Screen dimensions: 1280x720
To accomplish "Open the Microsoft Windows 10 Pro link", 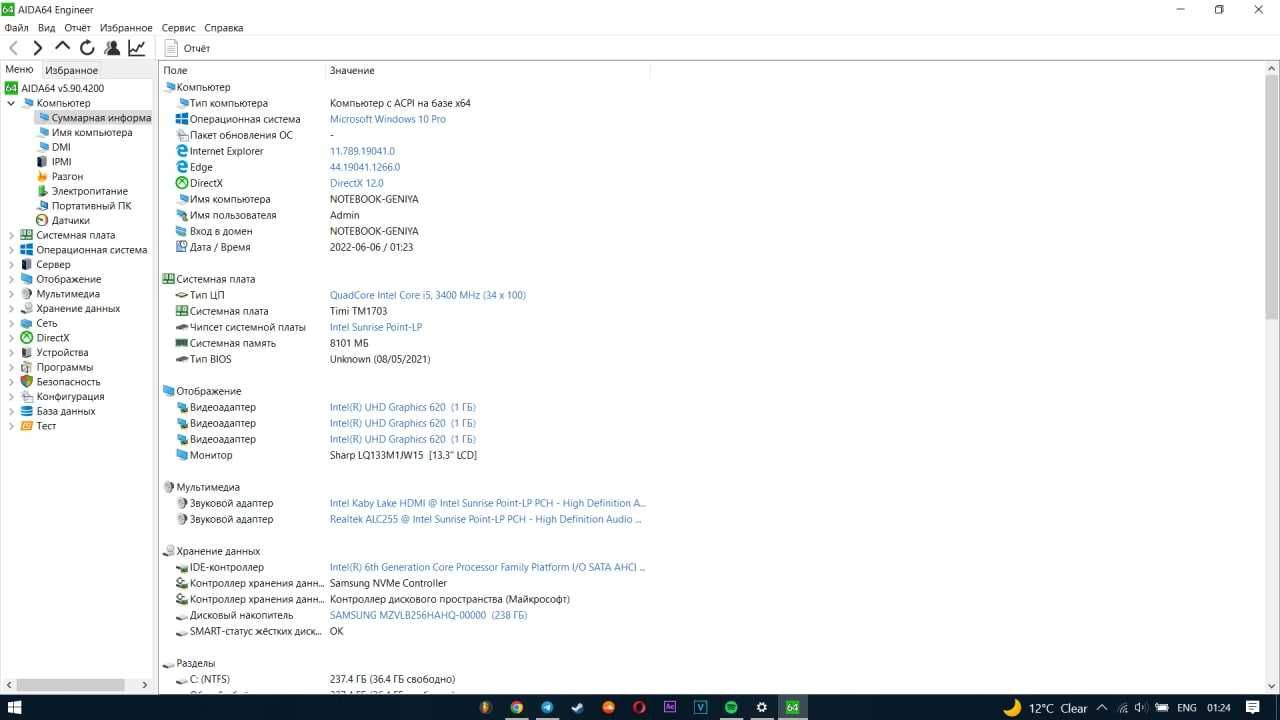I will 388,119.
